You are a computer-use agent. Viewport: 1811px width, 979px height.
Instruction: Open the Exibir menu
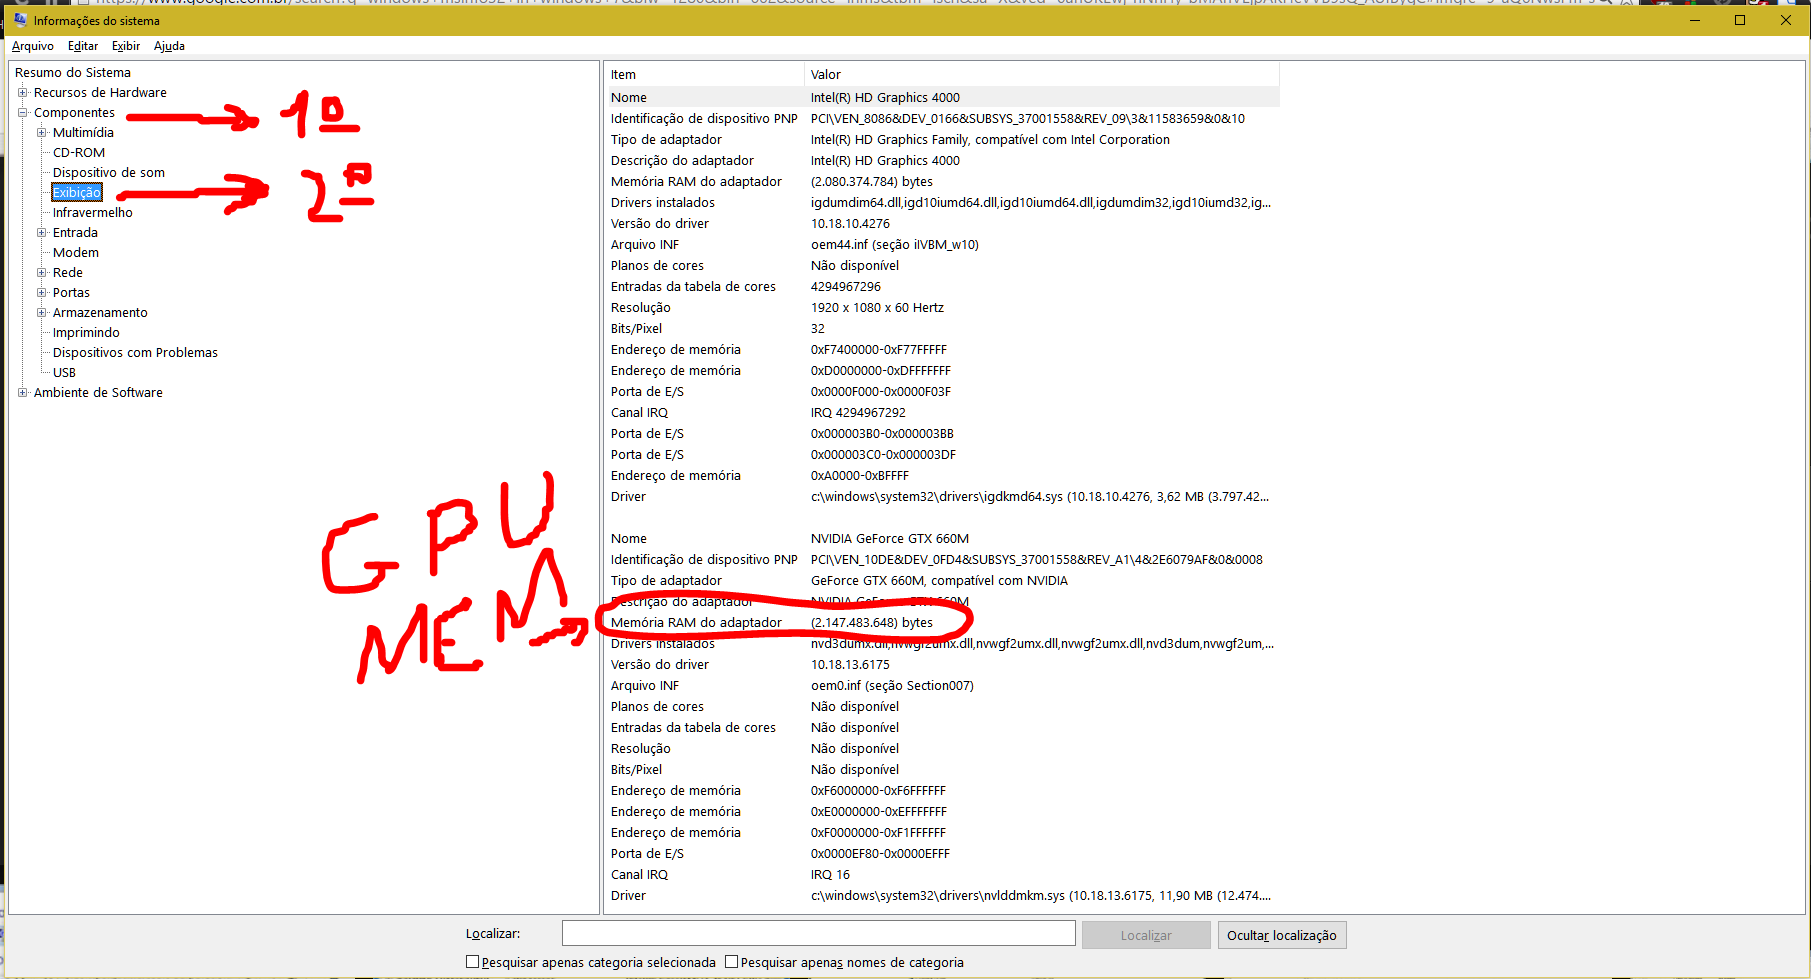point(126,46)
